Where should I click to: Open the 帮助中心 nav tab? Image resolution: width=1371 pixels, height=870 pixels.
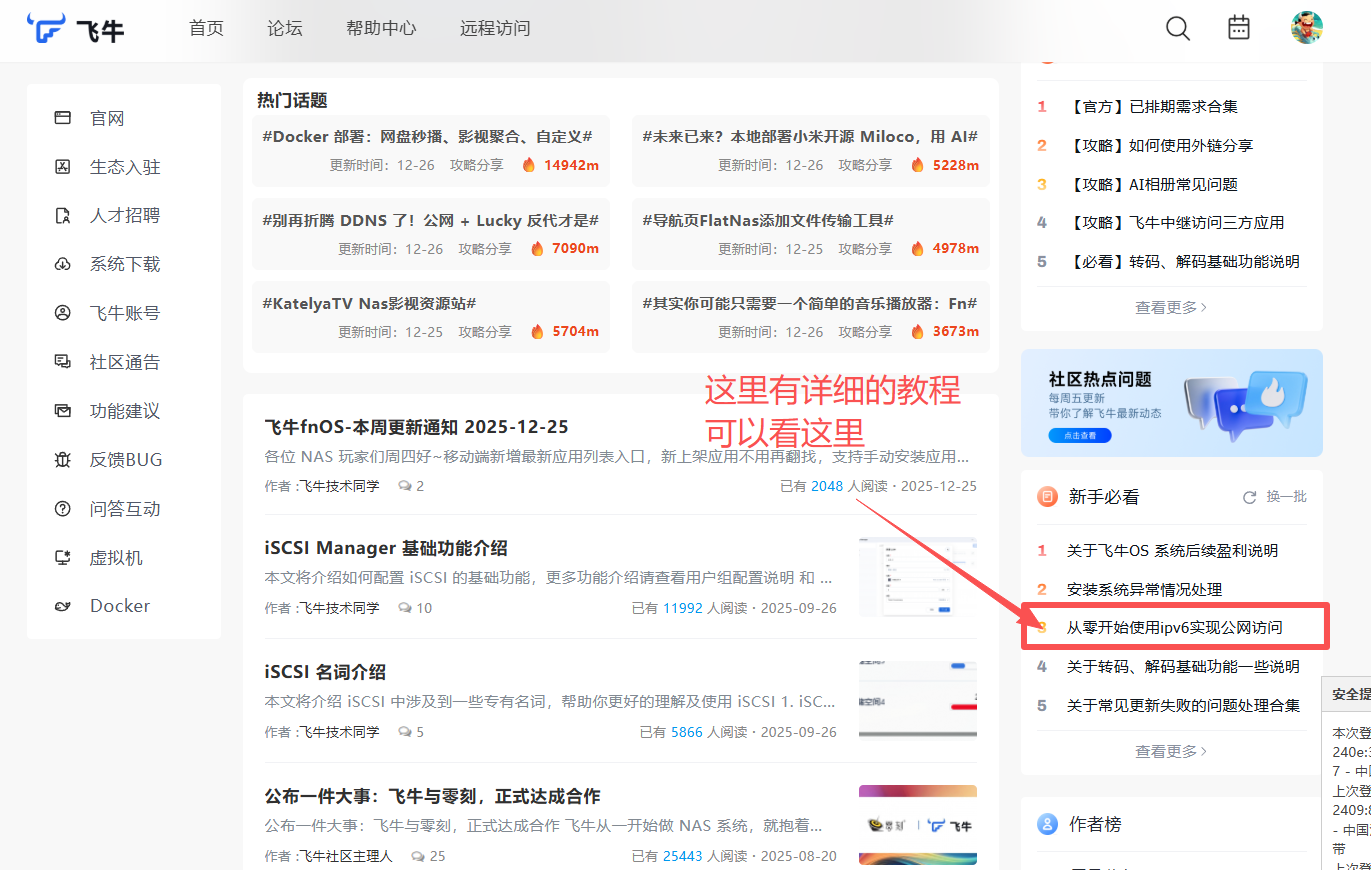tap(381, 28)
